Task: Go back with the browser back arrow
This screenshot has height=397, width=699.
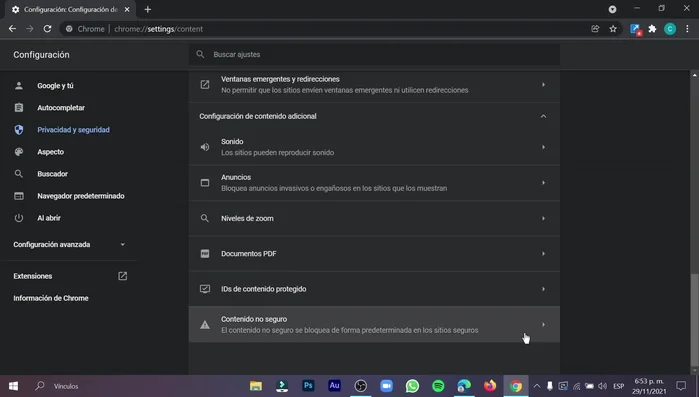Action: [x=12, y=29]
